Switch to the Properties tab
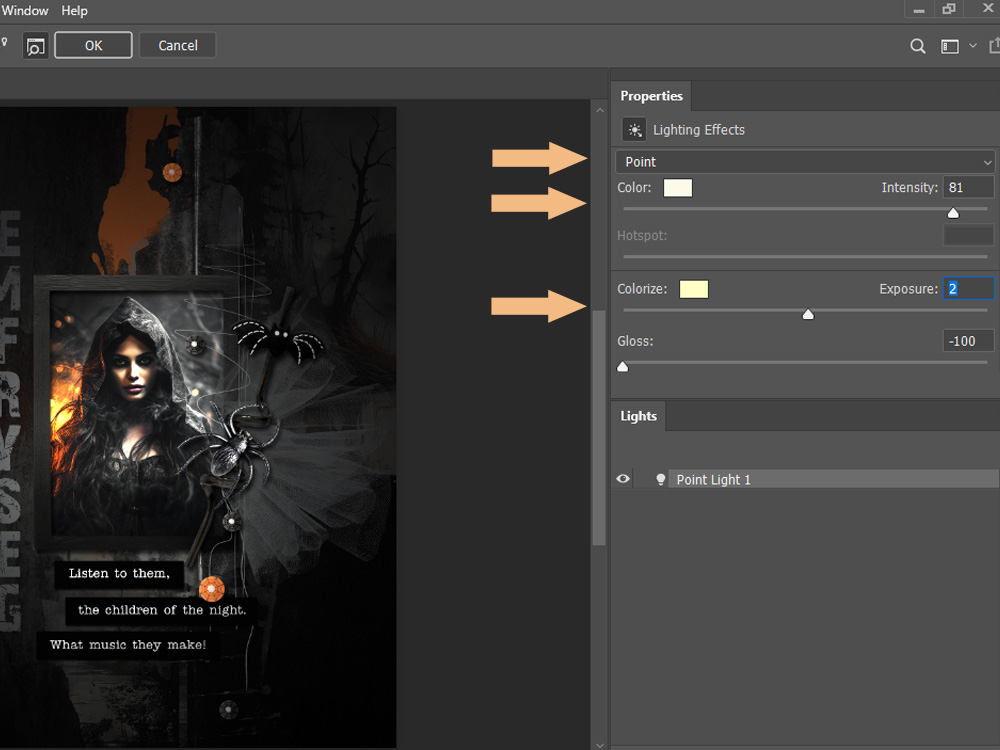Screen dimensions: 1000x750 651,96
